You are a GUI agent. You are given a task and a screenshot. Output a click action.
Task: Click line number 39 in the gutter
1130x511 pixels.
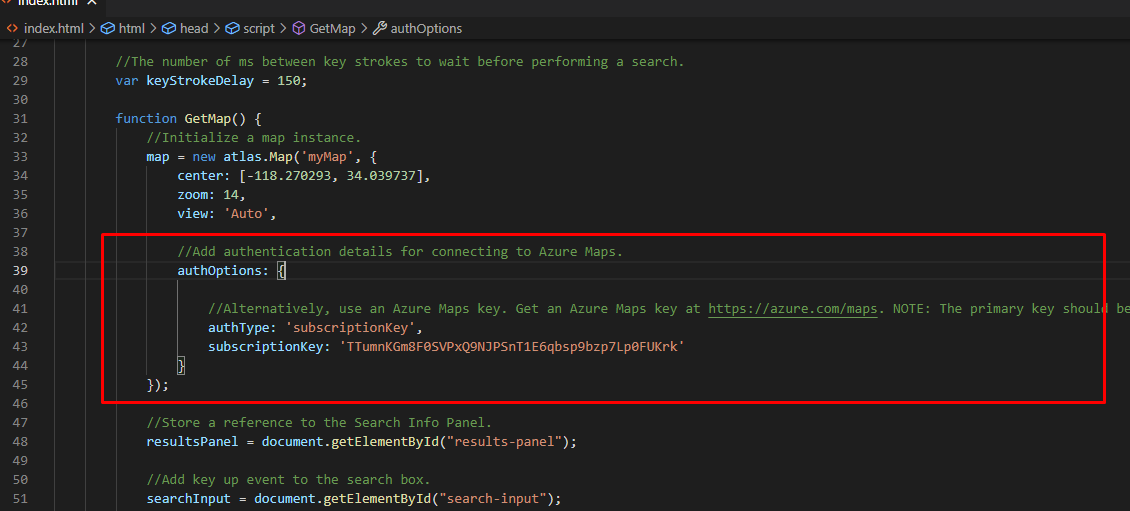click(20, 270)
